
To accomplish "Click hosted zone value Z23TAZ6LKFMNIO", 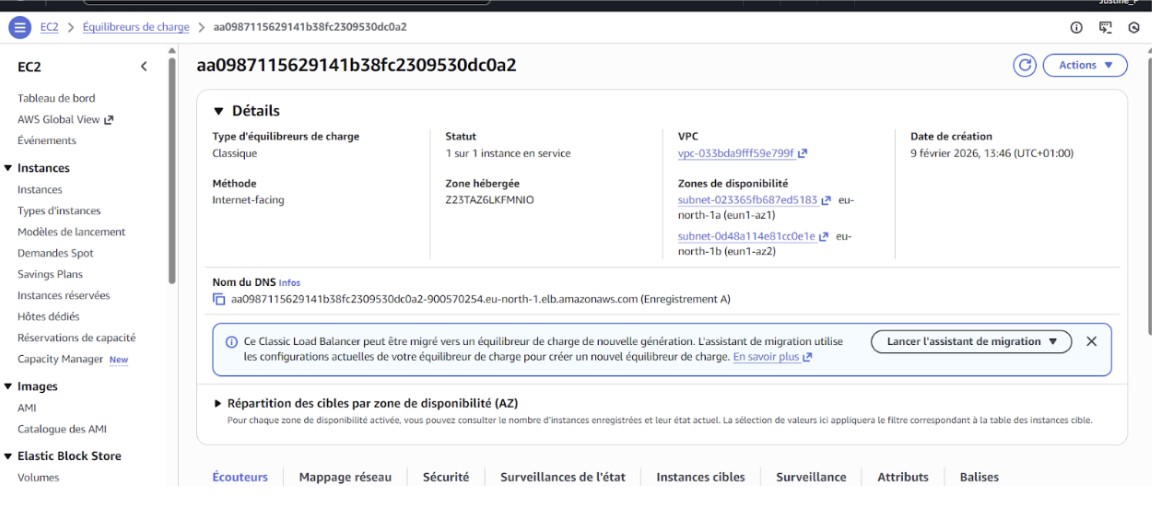I will [x=490, y=200].
